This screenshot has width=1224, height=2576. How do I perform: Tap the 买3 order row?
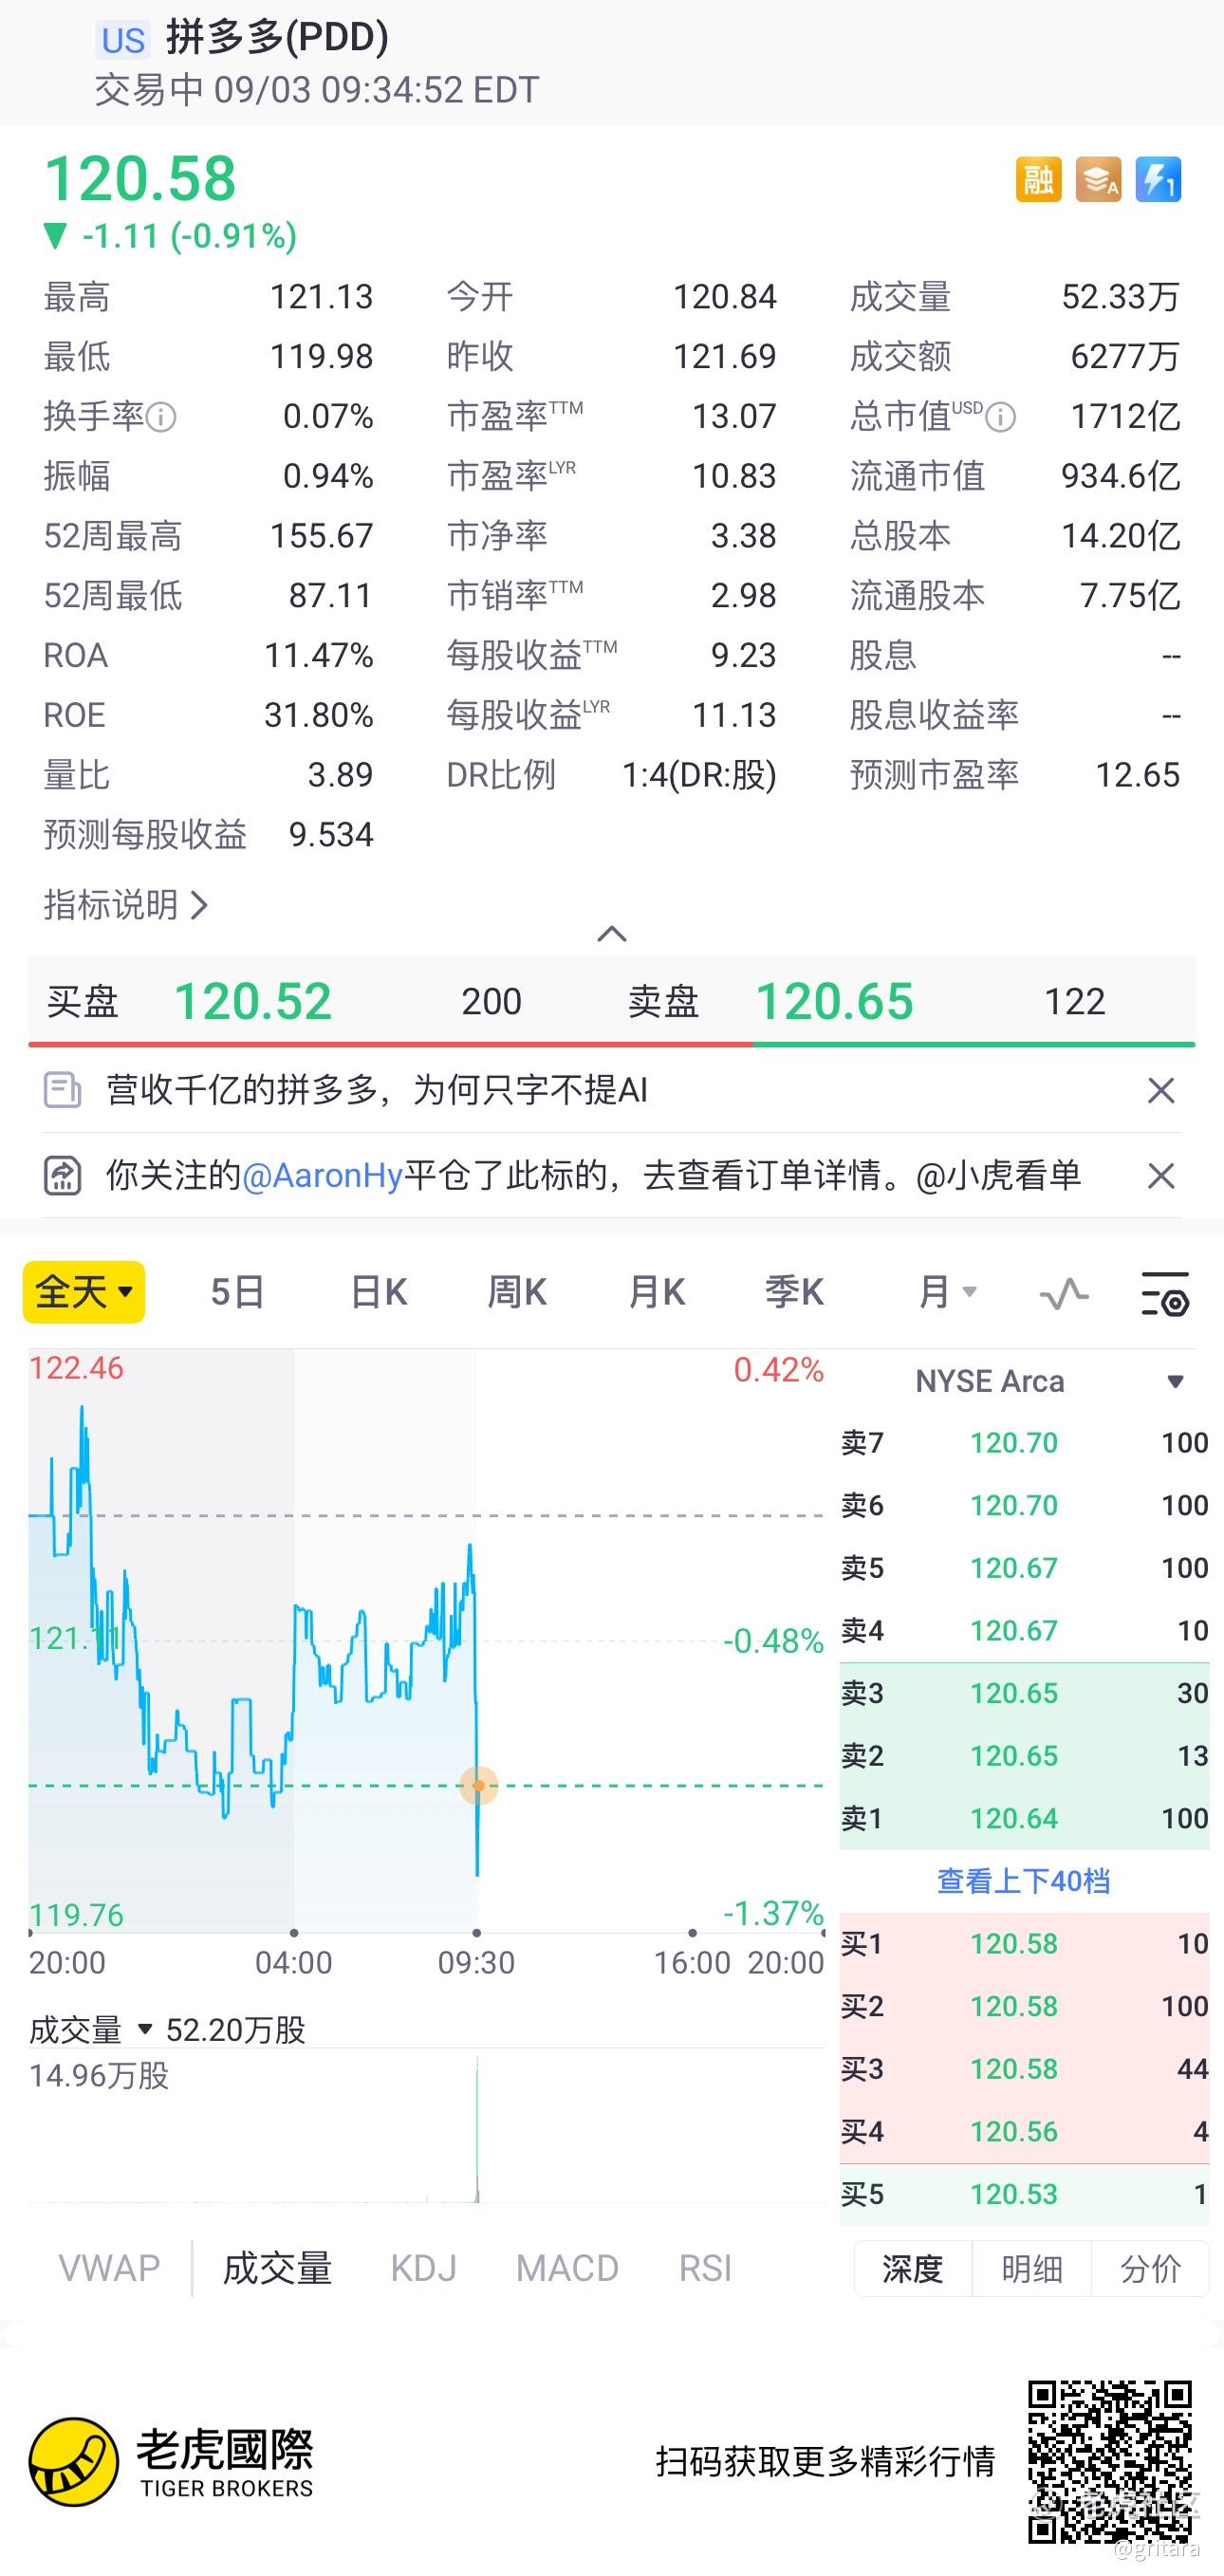point(1024,2068)
